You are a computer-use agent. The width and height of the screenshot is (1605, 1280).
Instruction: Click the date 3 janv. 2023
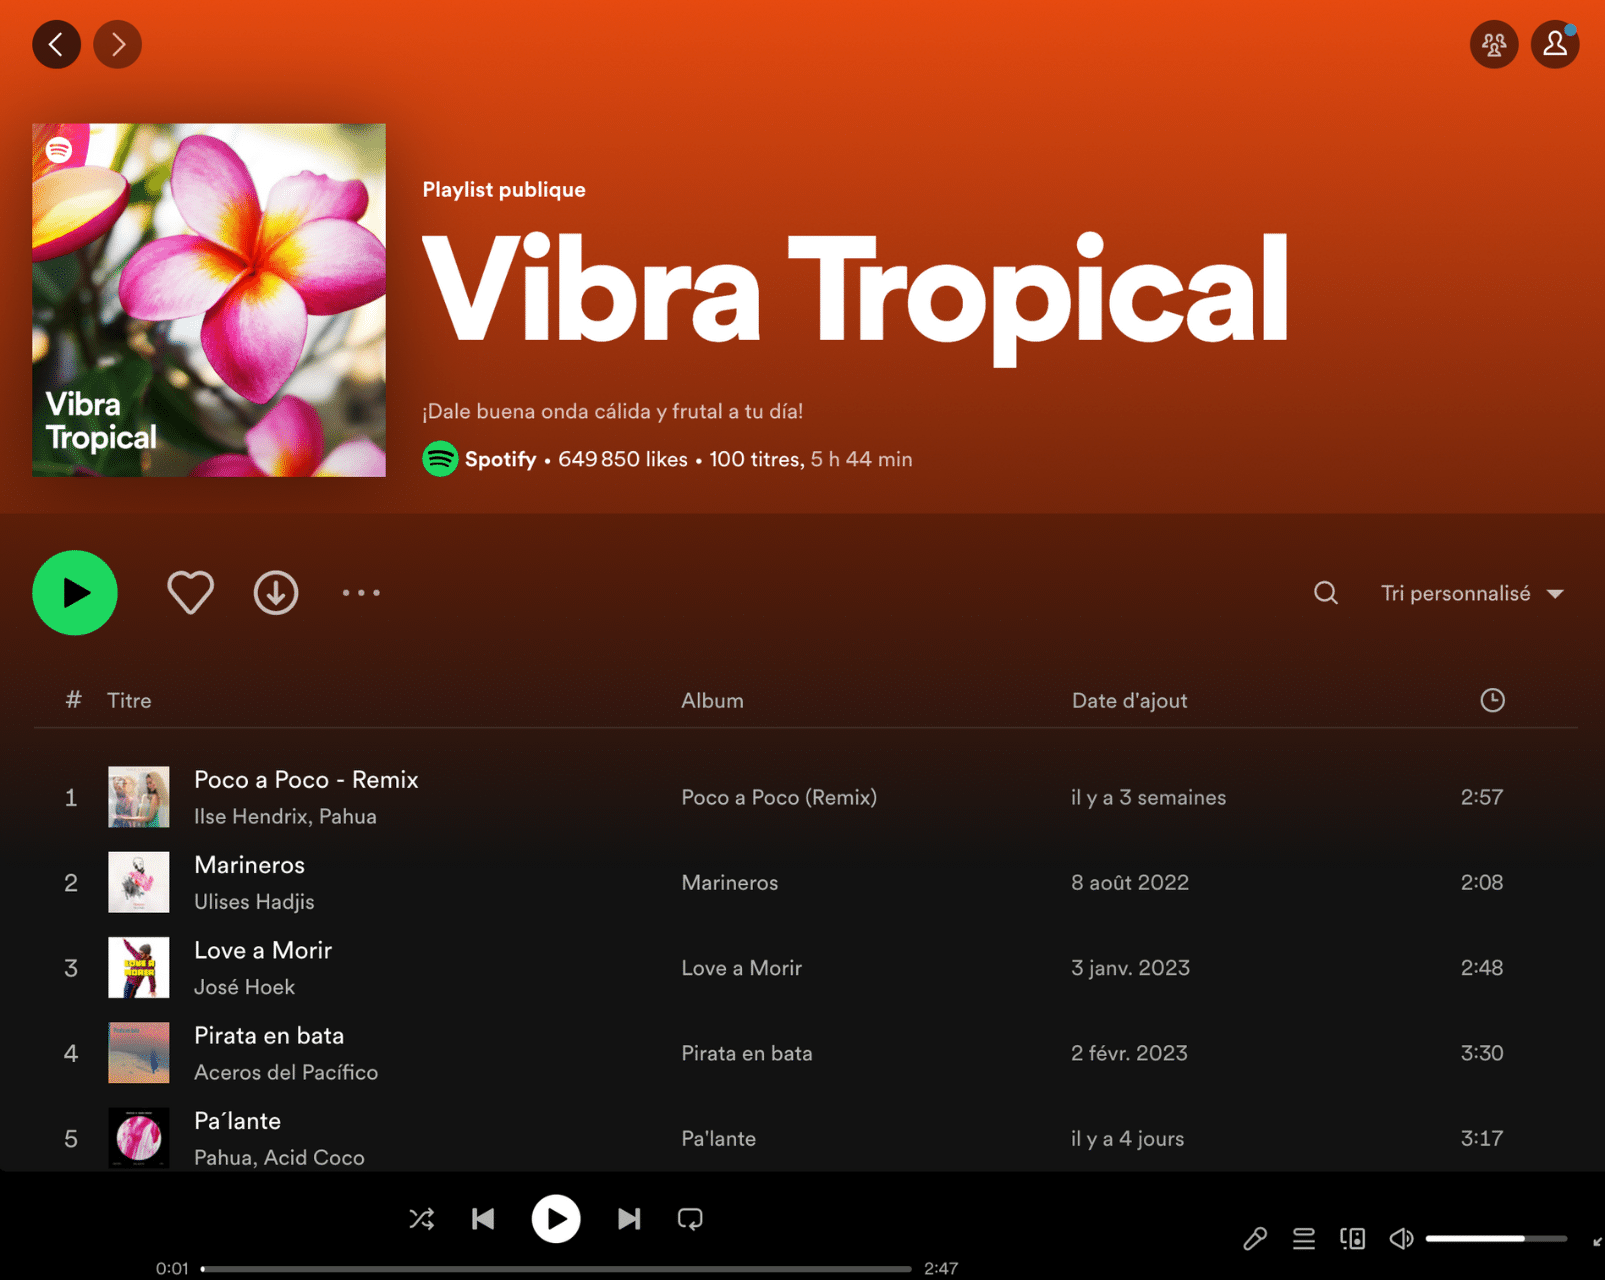tap(1130, 968)
